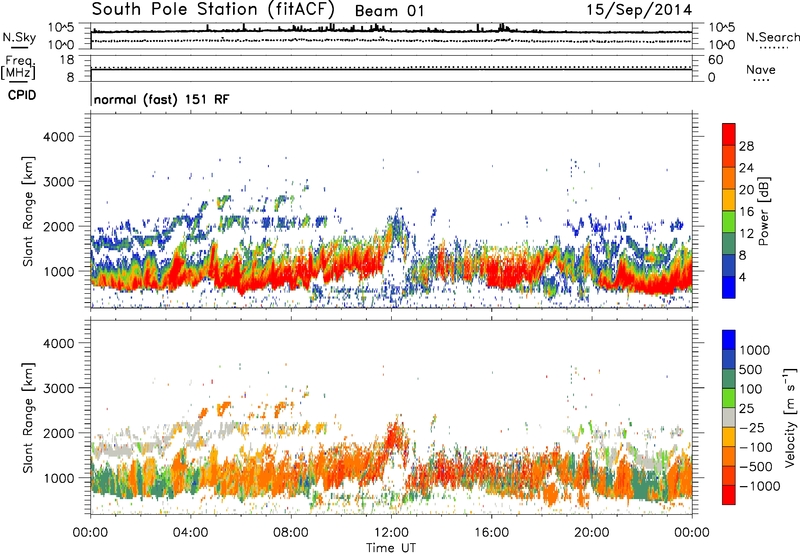Select the 500 label on Velocity colorbar
800x554 pixels.
point(751,369)
